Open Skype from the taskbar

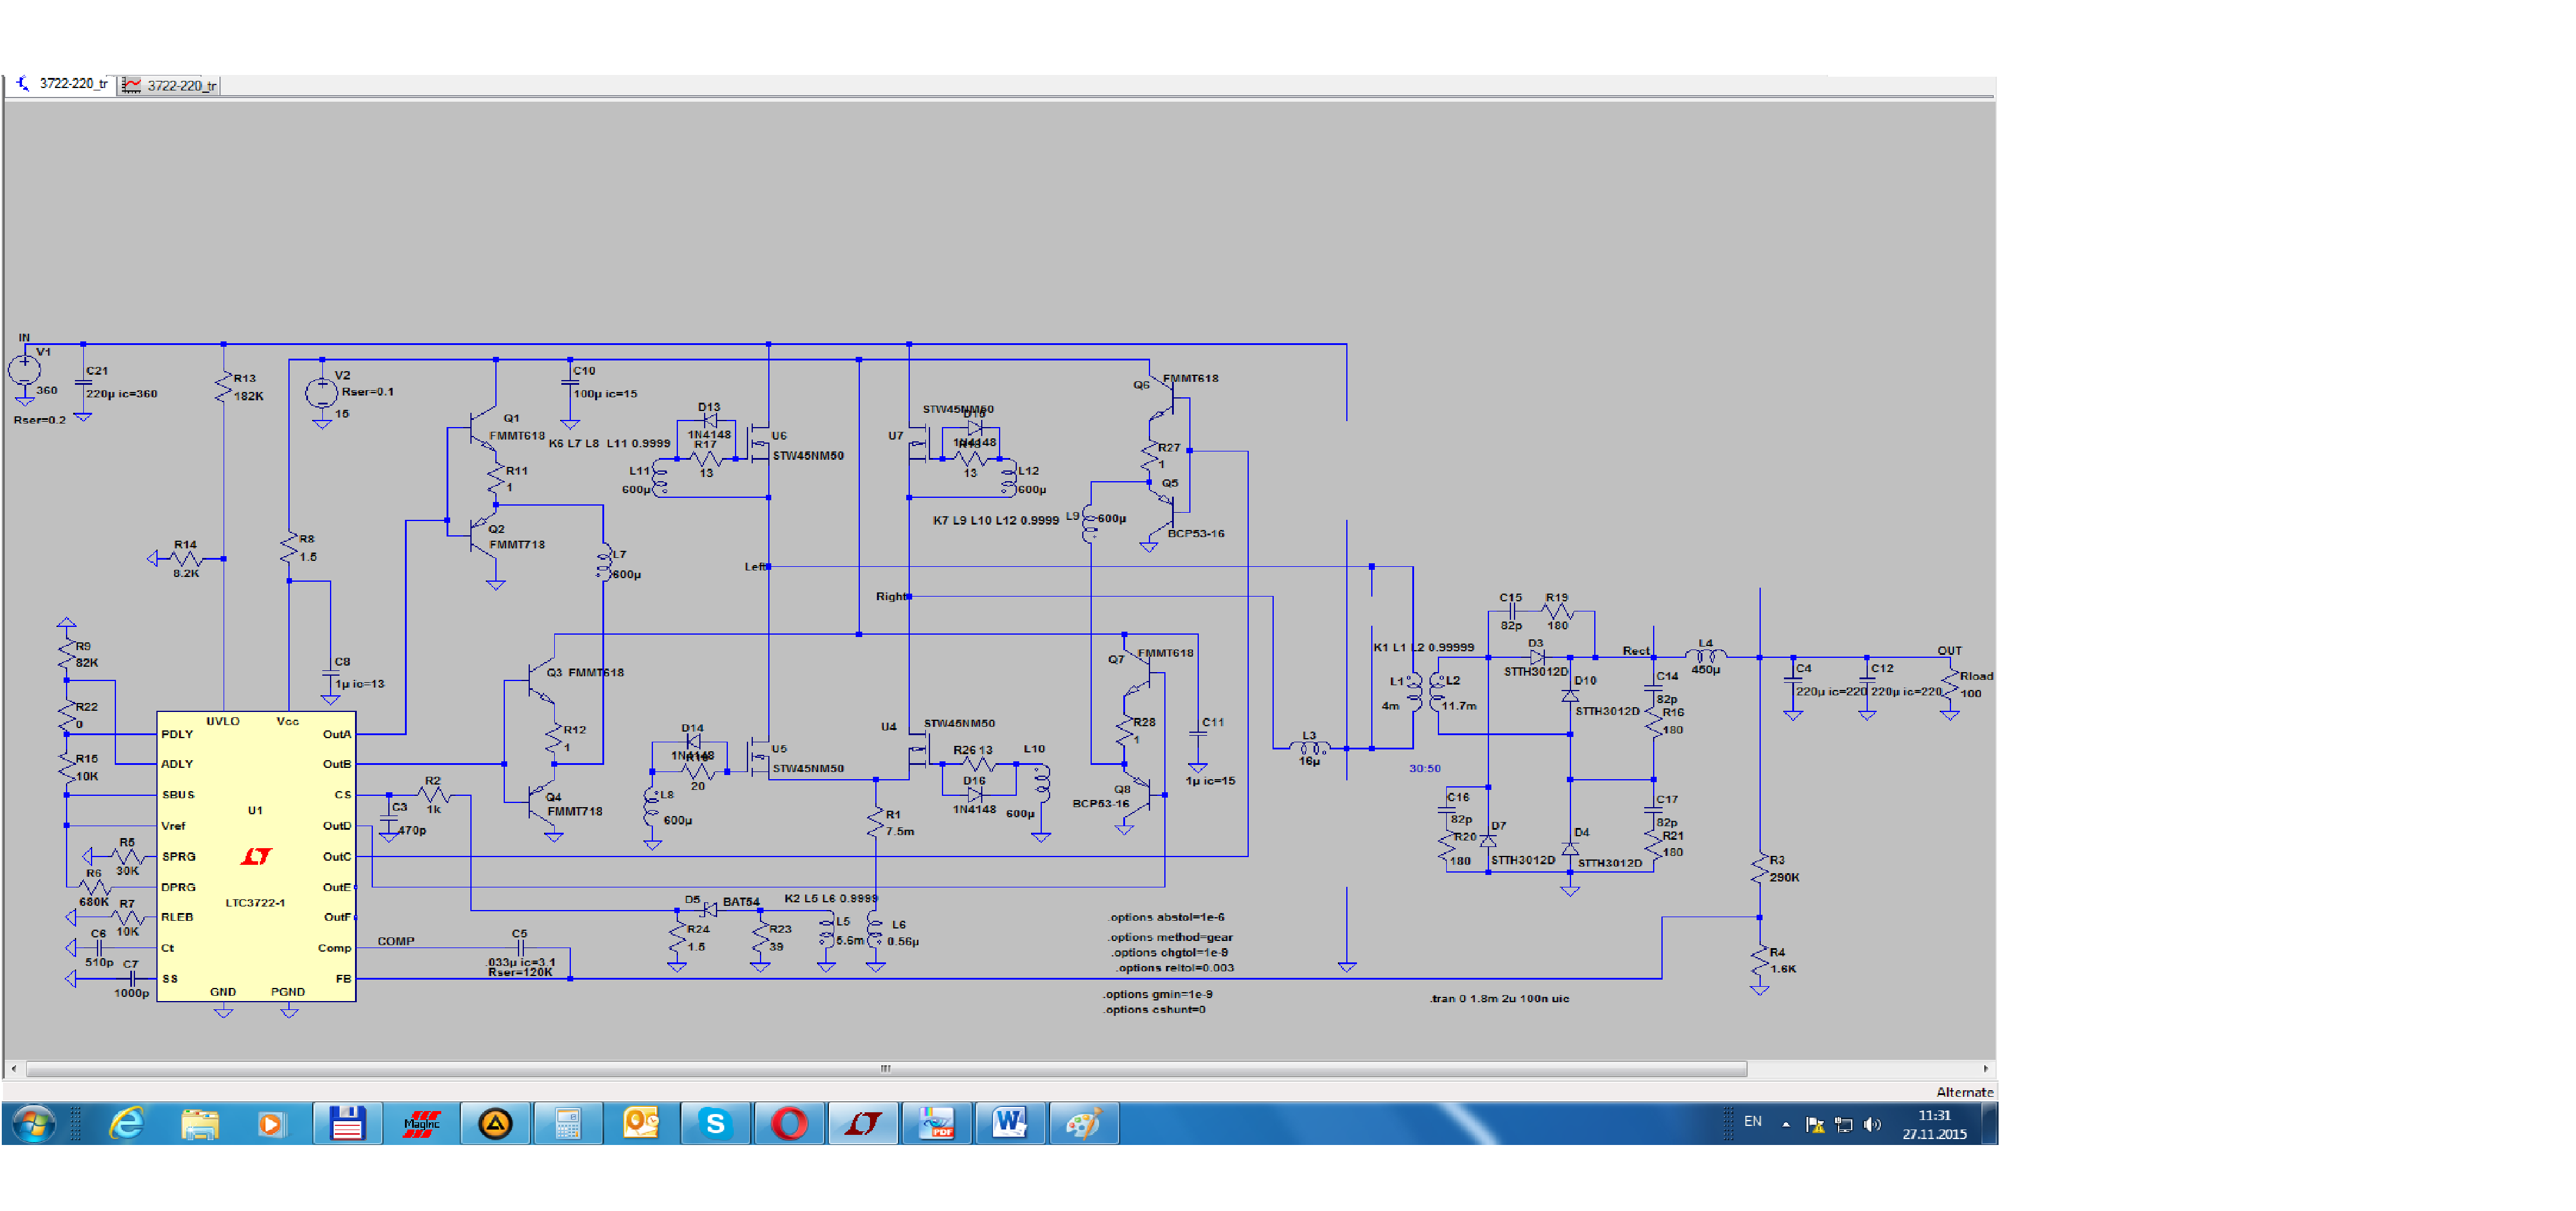[x=715, y=1124]
